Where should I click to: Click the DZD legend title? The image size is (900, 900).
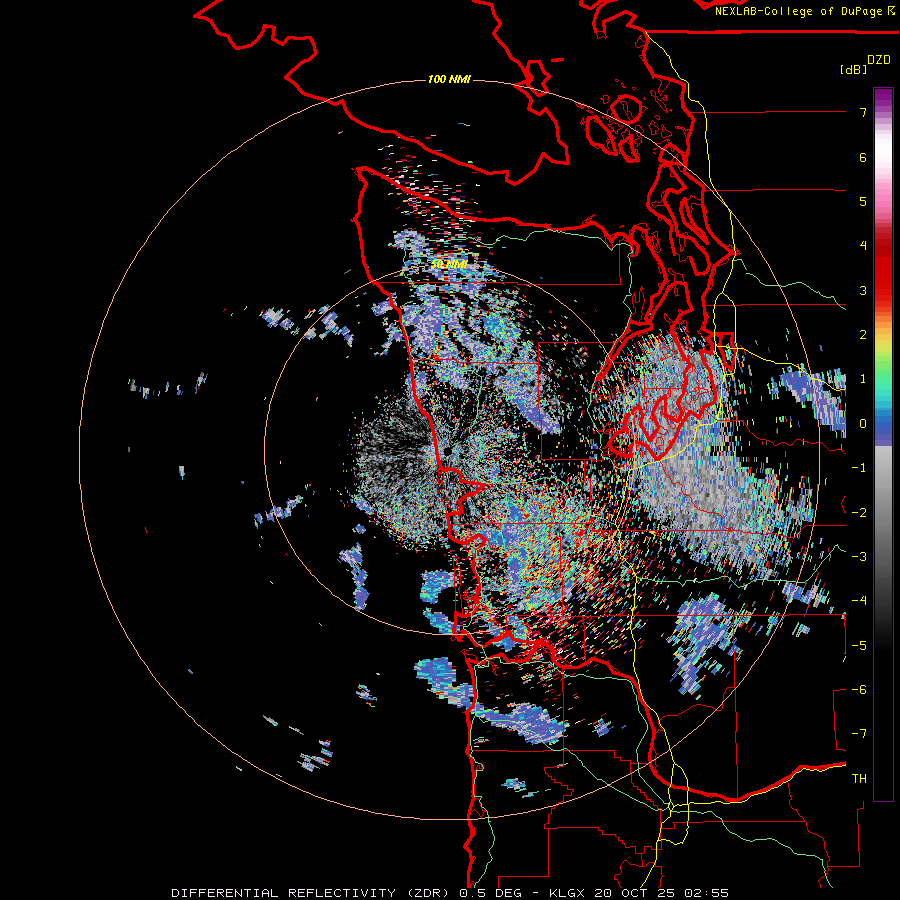879,60
